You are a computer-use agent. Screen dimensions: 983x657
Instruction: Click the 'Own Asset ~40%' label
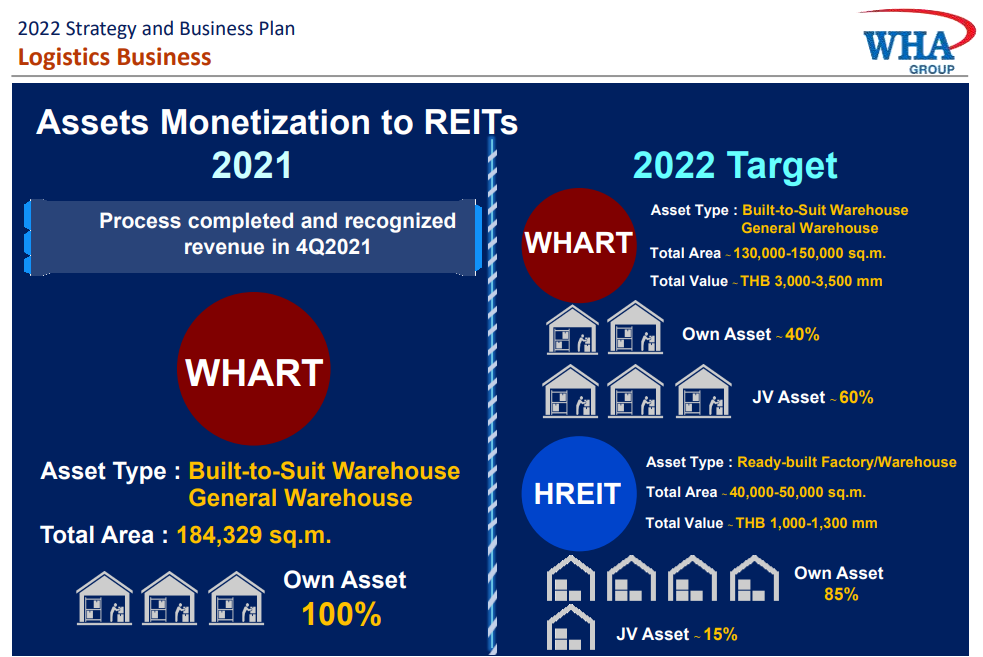[750, 334]
